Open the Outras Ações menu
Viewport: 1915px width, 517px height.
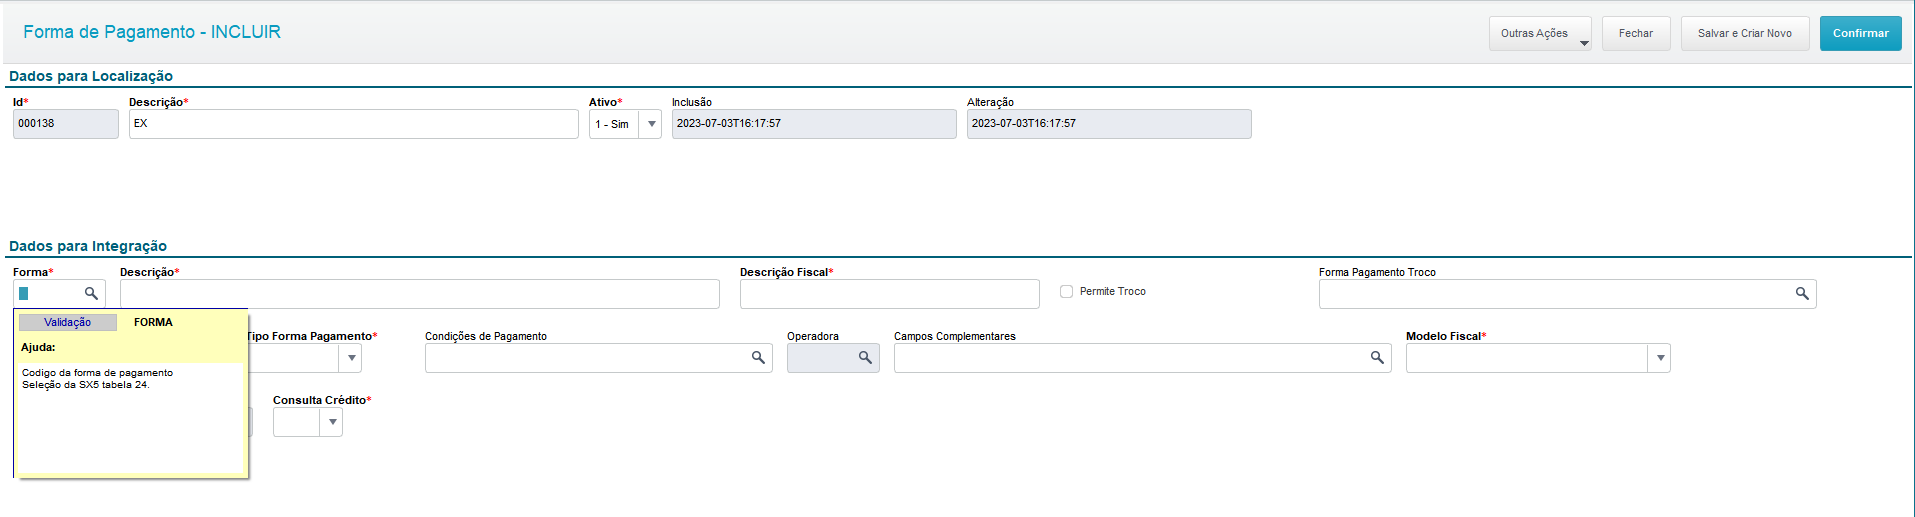(1539, 33)
